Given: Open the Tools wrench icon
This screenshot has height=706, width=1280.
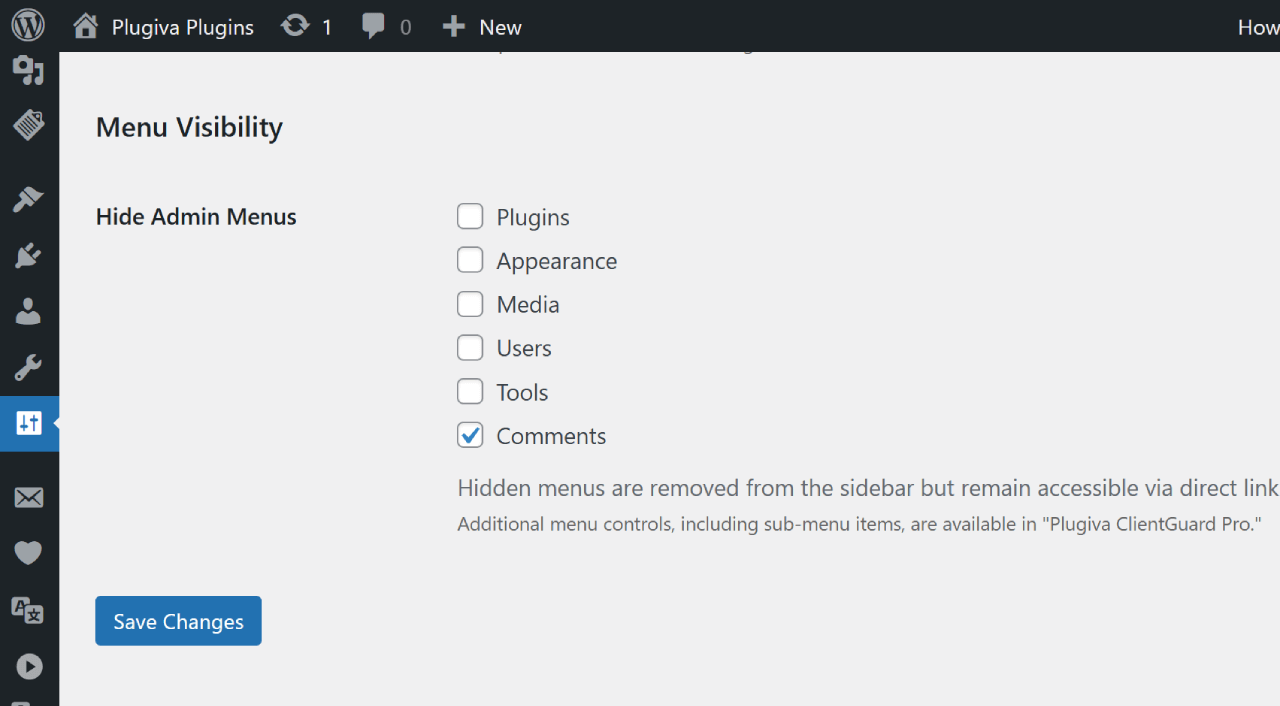Looking at the screenshot, I should [x=27, y=367].
